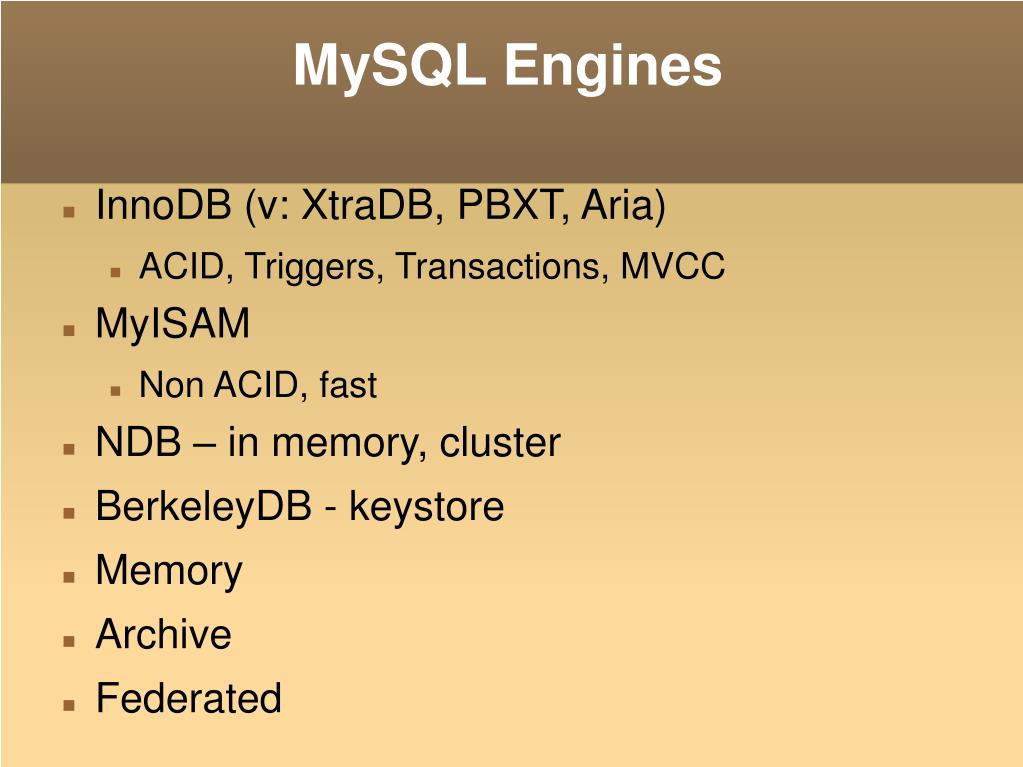Click the Non ACID, fast sub-bullet

point(258,385)
